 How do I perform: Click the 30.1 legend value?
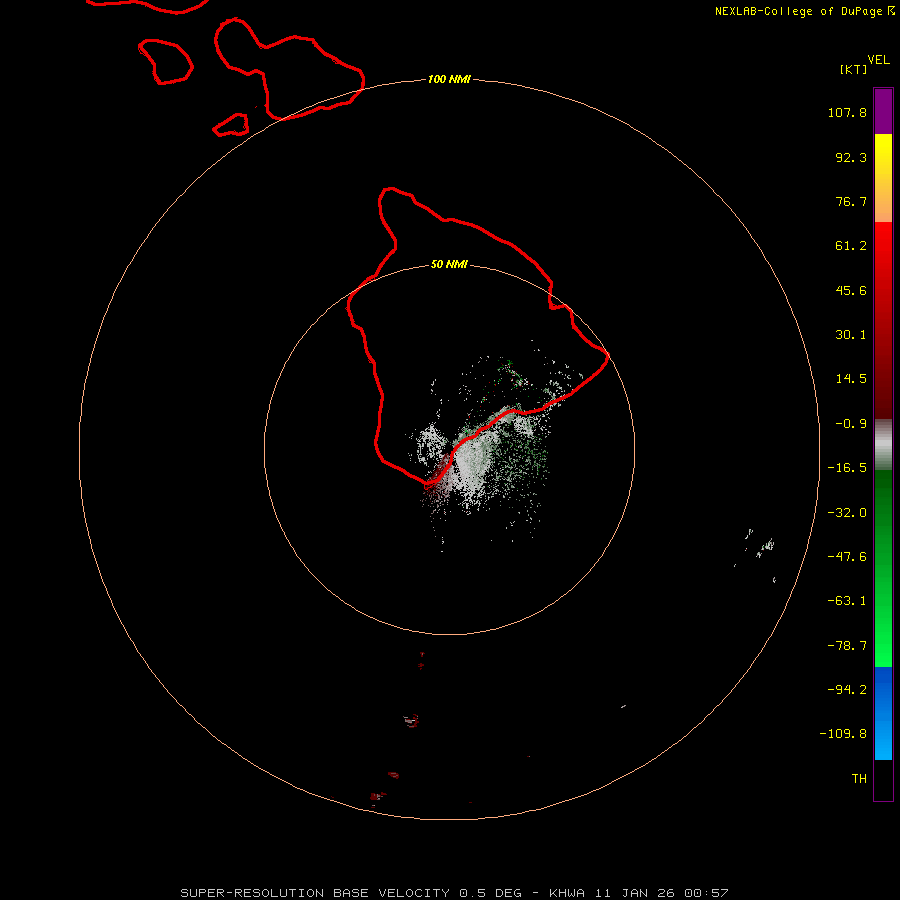pyautogui.click(x=851, y=335)
